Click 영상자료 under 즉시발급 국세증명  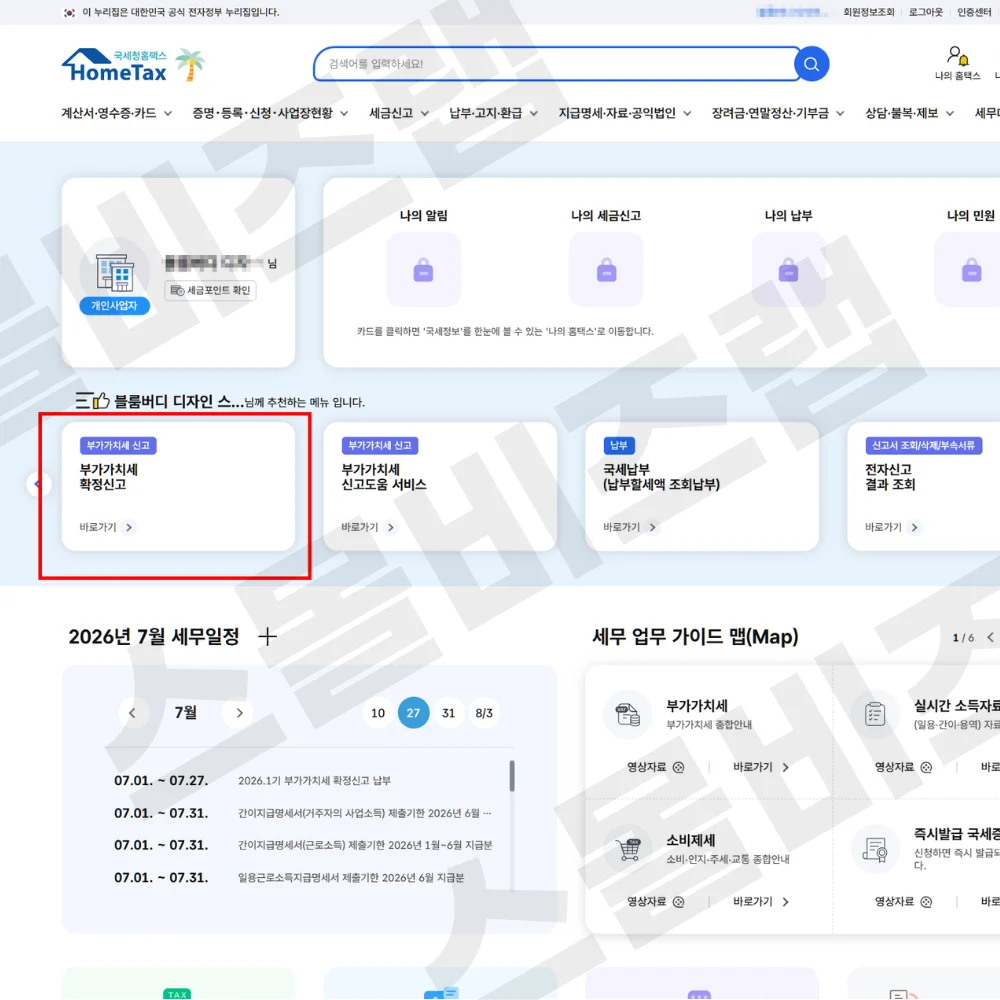(902, 902)
